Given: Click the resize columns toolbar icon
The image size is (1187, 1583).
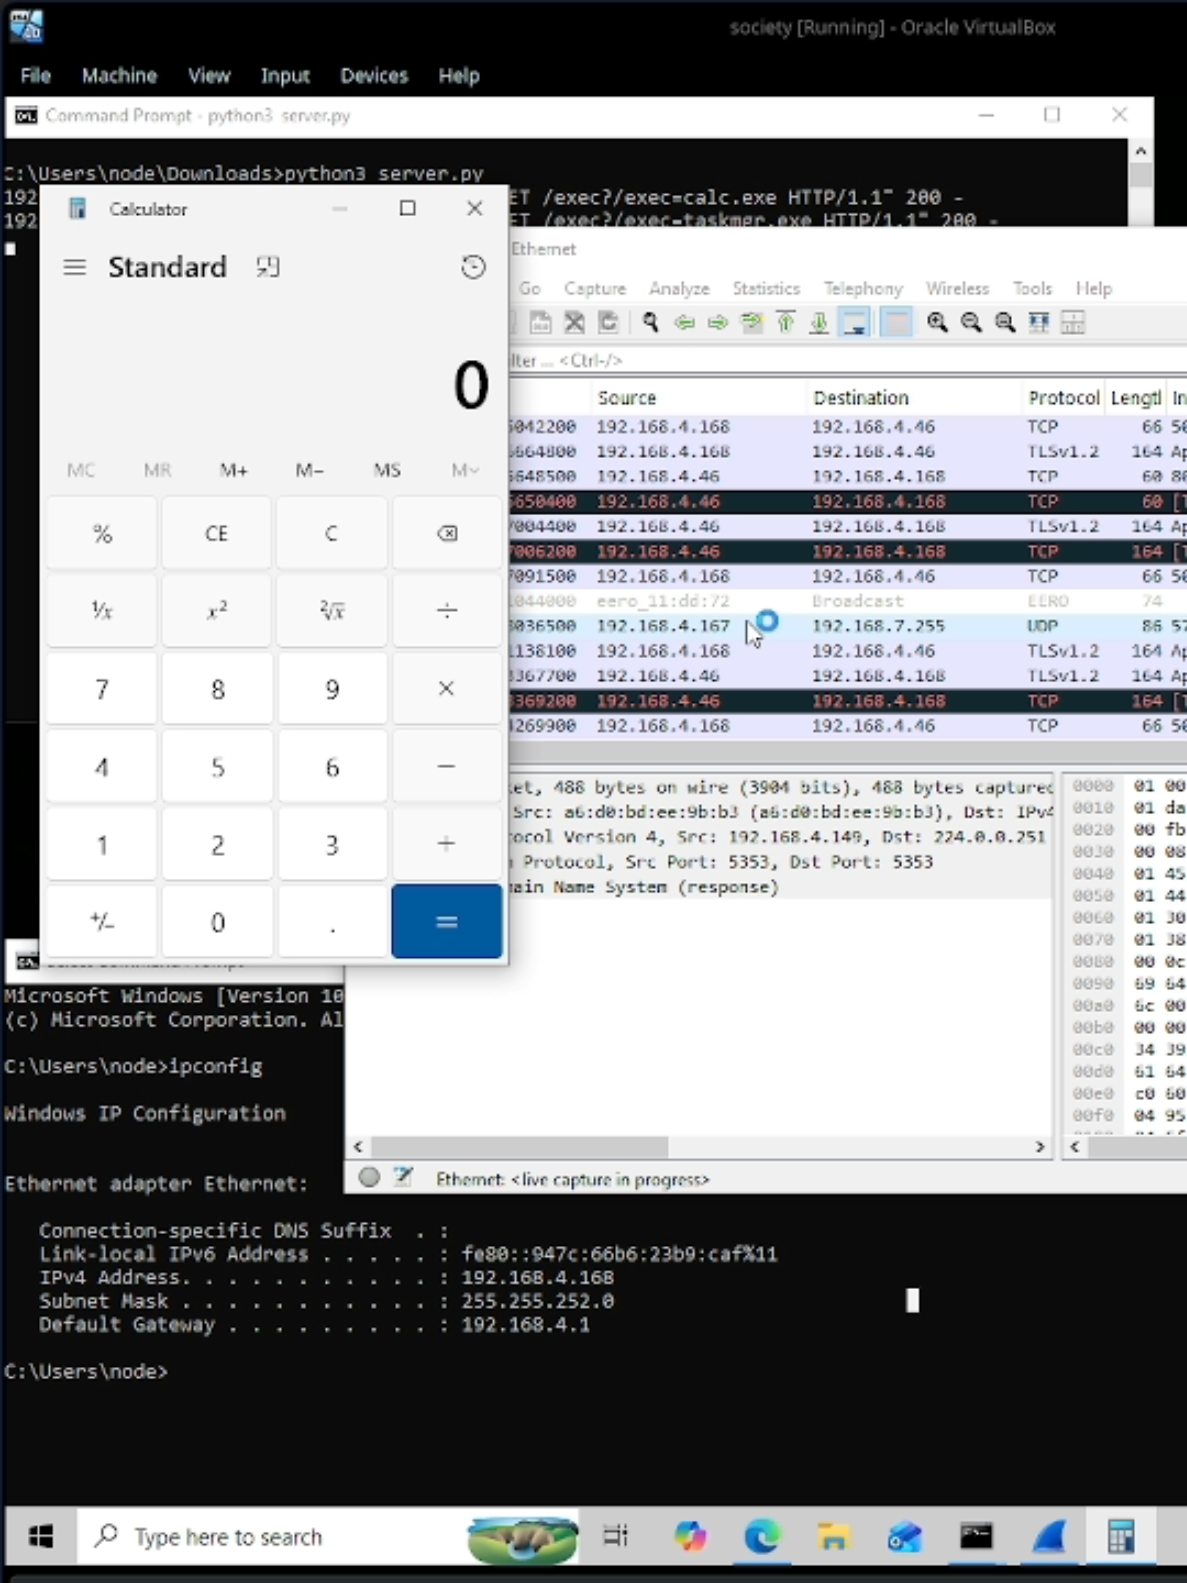Looking at the screenshot, I should pyautogui.click(x=1073, y=322).
